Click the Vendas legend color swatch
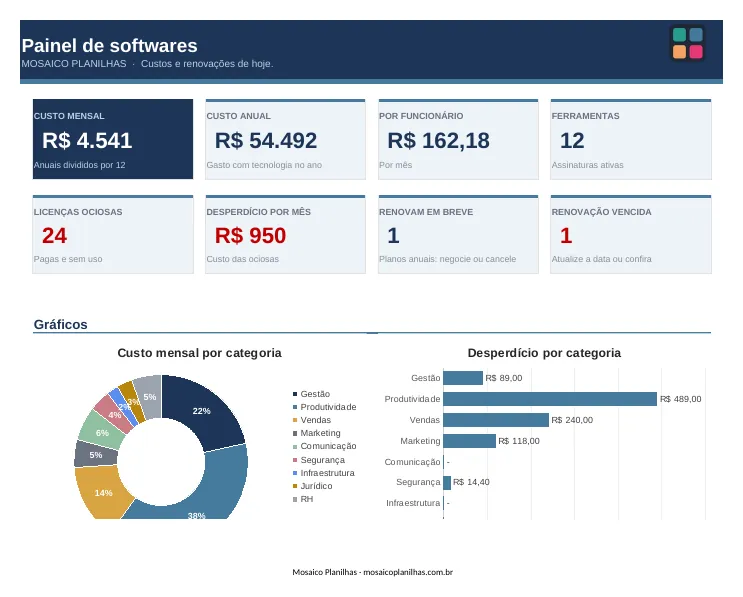 coord(295,420)
